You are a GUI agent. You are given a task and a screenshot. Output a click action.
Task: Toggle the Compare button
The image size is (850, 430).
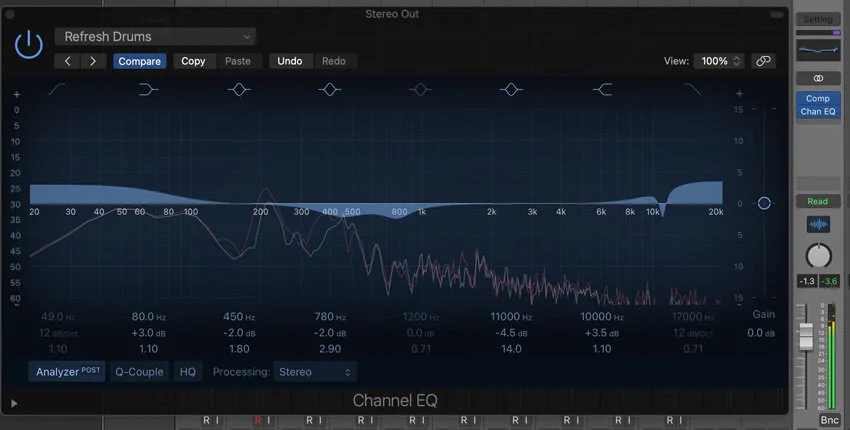[x=139, y=61]
